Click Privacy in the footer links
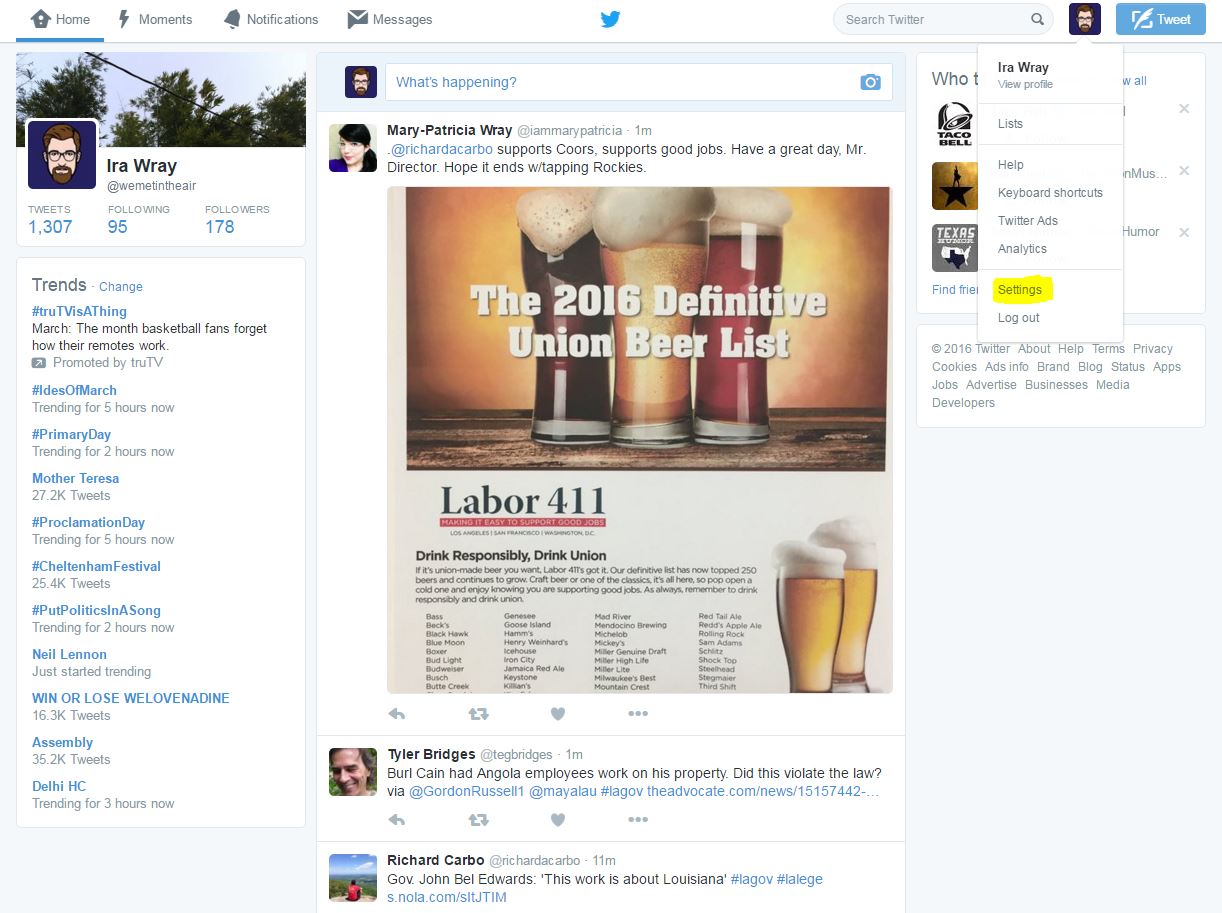This screenshot has height=913, width=1222. pos(1153,349)
